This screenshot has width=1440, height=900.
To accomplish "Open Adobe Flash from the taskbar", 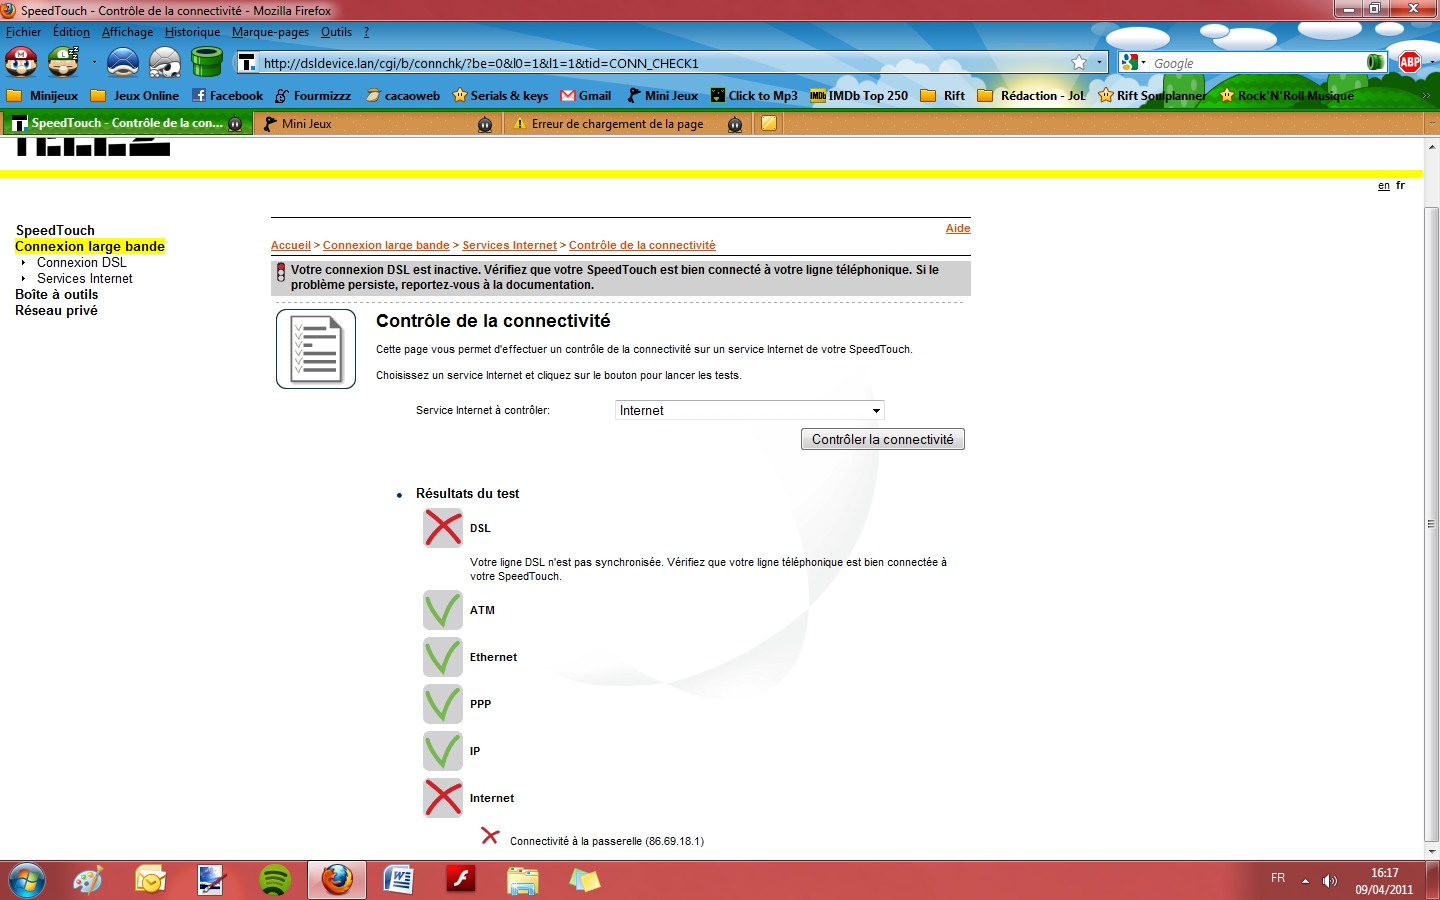I will [x=461, y=880].
